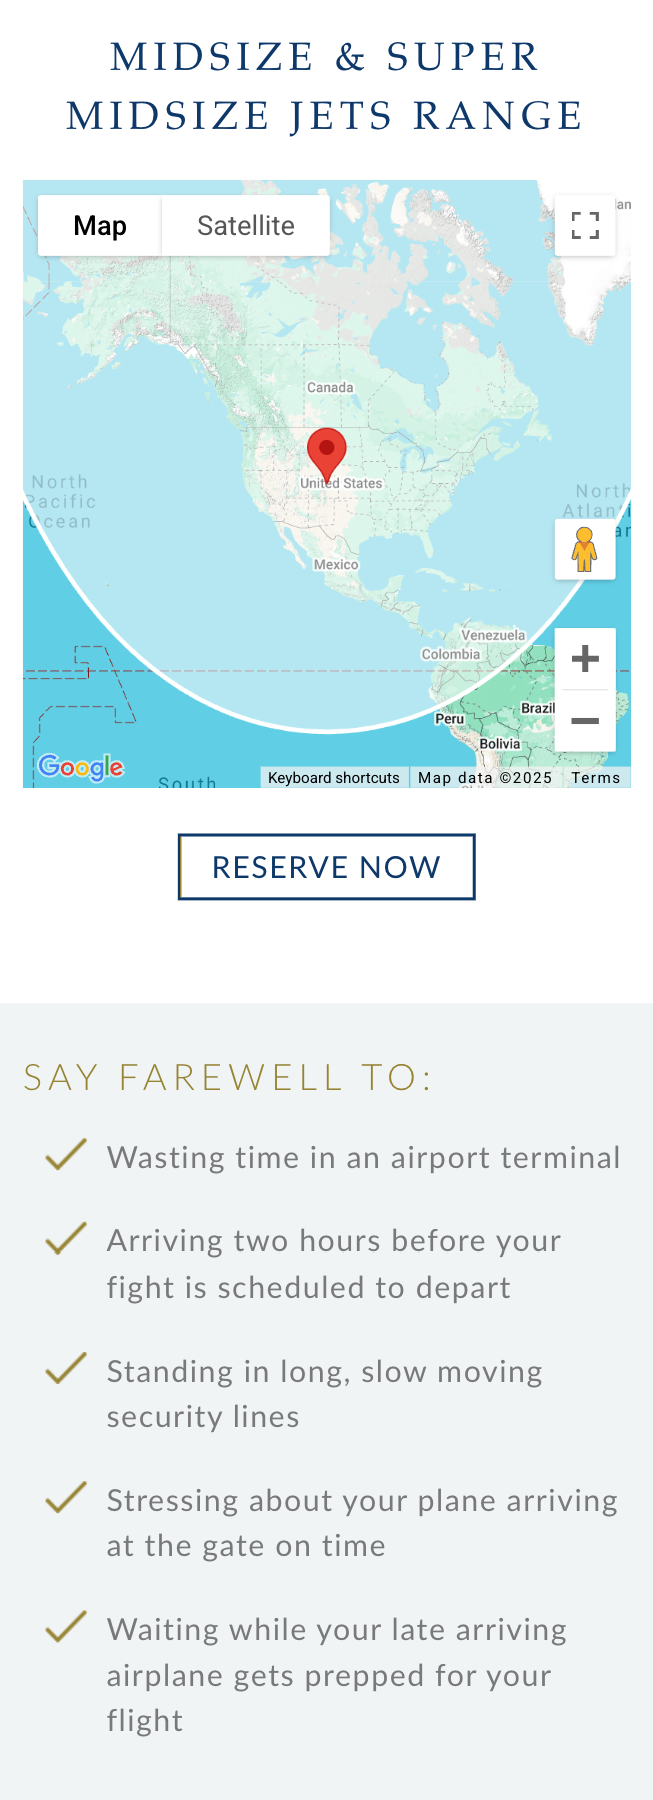This screenshot has width=653, height=1800.
Task: Click checkmark beside 'Wasting time in an airport terminal'
Action: tap(66, 1155)
